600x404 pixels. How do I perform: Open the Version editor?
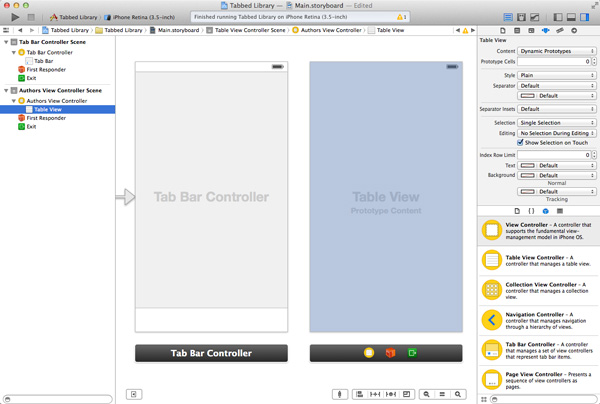pos(535,17)
